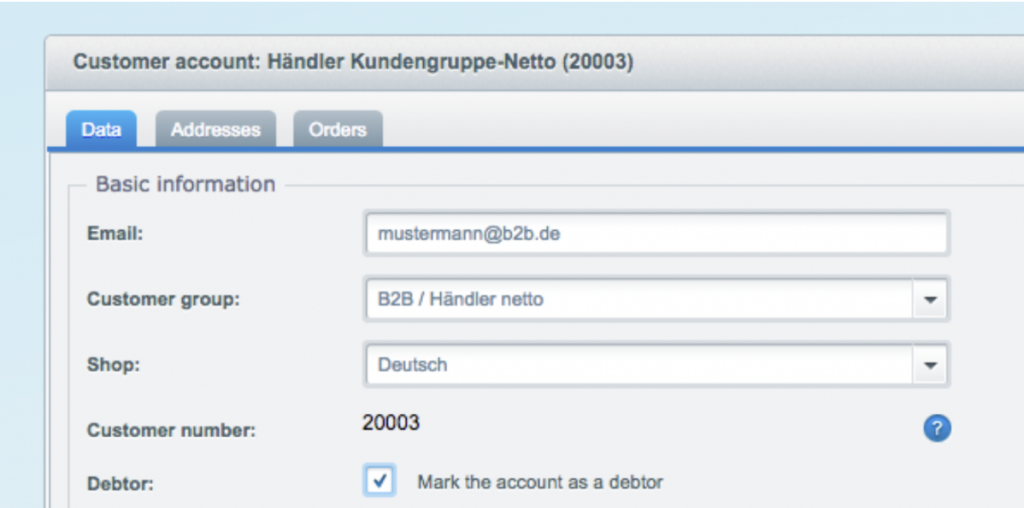Click the "Customer group:" field label
Image resolution: width=1024 pixels, height=508 pixels.
pyautogui.click(x=163, y=299)
